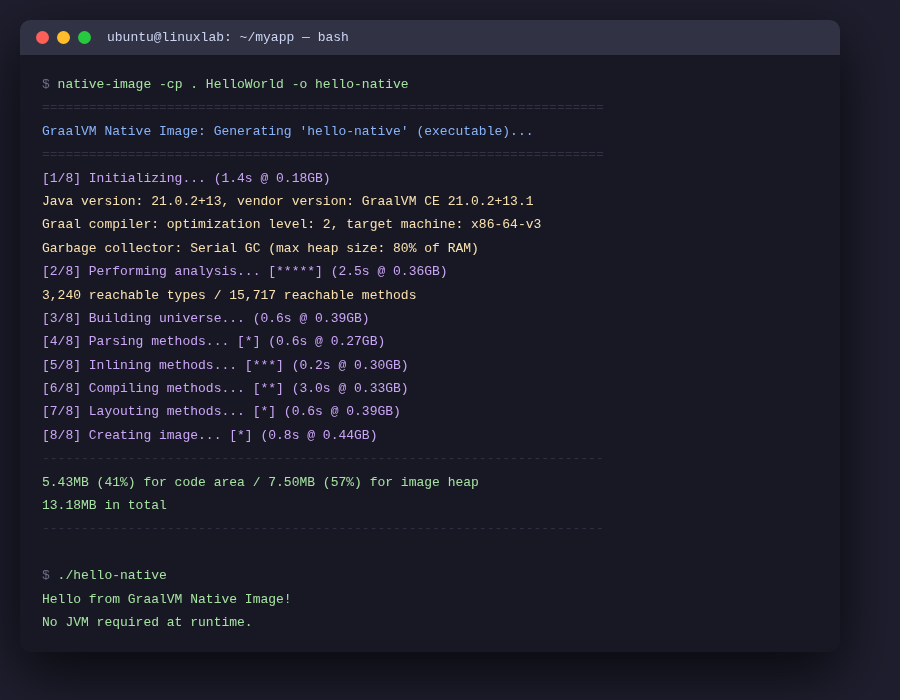900x700 pixels.
Task: Click the '3,240 reachable types' line
Action: [229, 295]
